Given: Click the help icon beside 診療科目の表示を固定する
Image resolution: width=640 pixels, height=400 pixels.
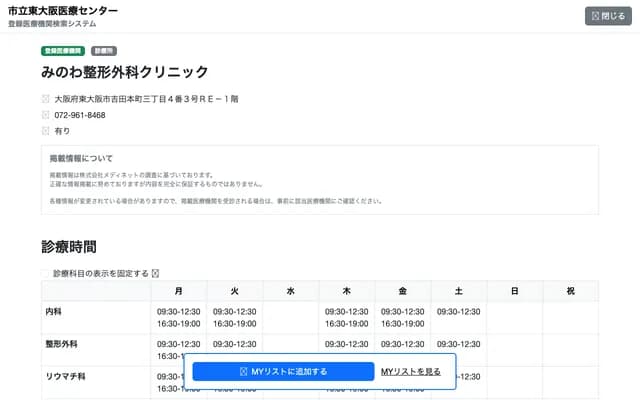Looking at the screenshot, I should tap(155, 273).
